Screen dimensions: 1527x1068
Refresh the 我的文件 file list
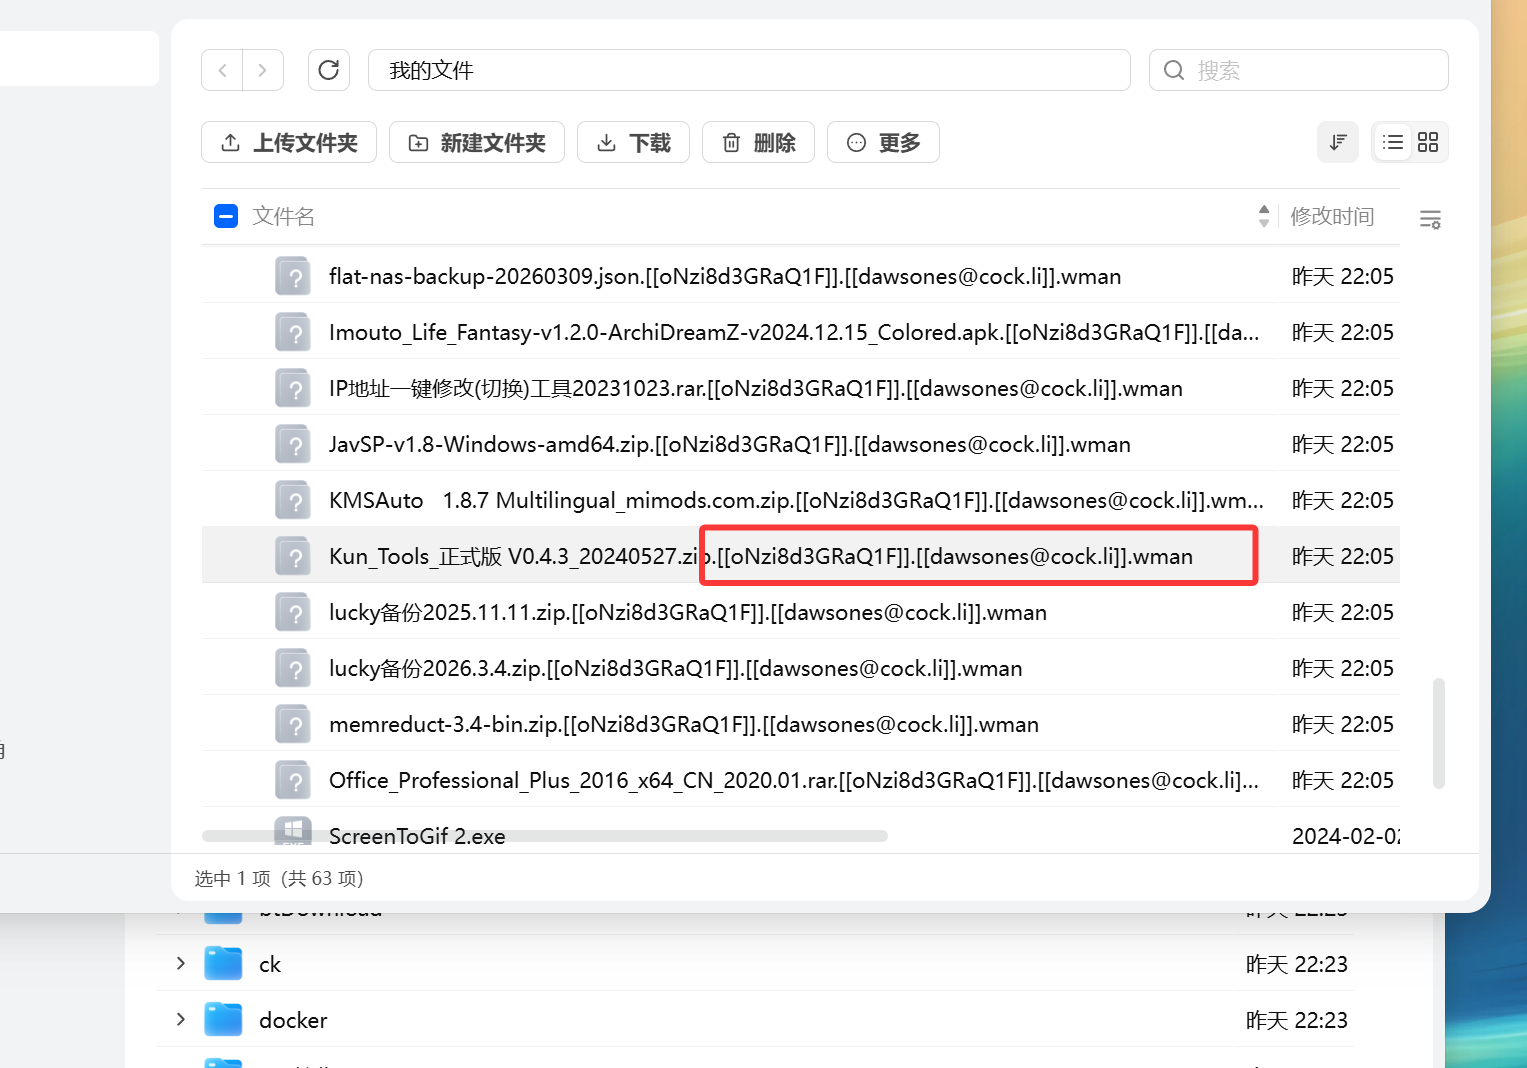pyautogui.click(x=329, y=70)
